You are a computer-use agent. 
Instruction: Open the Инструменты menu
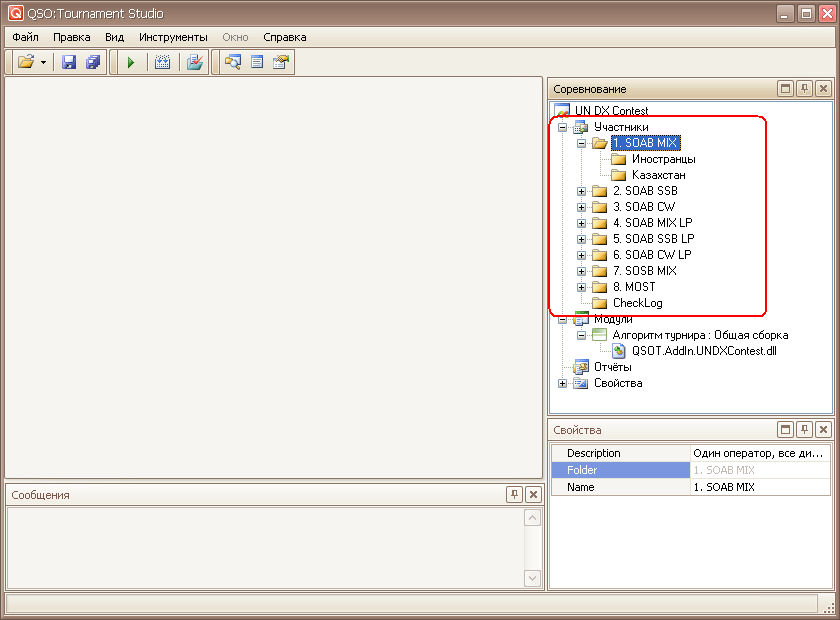173,37
